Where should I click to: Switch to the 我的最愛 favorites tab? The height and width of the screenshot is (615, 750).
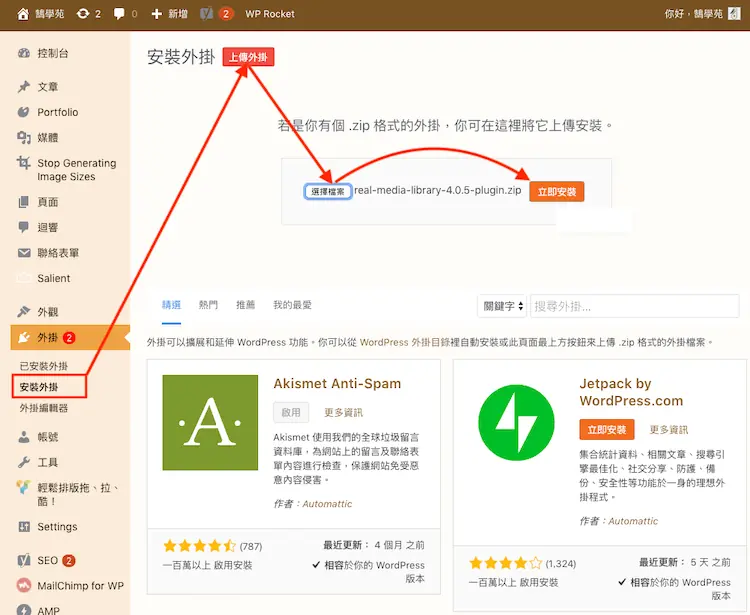click(292, 305)
